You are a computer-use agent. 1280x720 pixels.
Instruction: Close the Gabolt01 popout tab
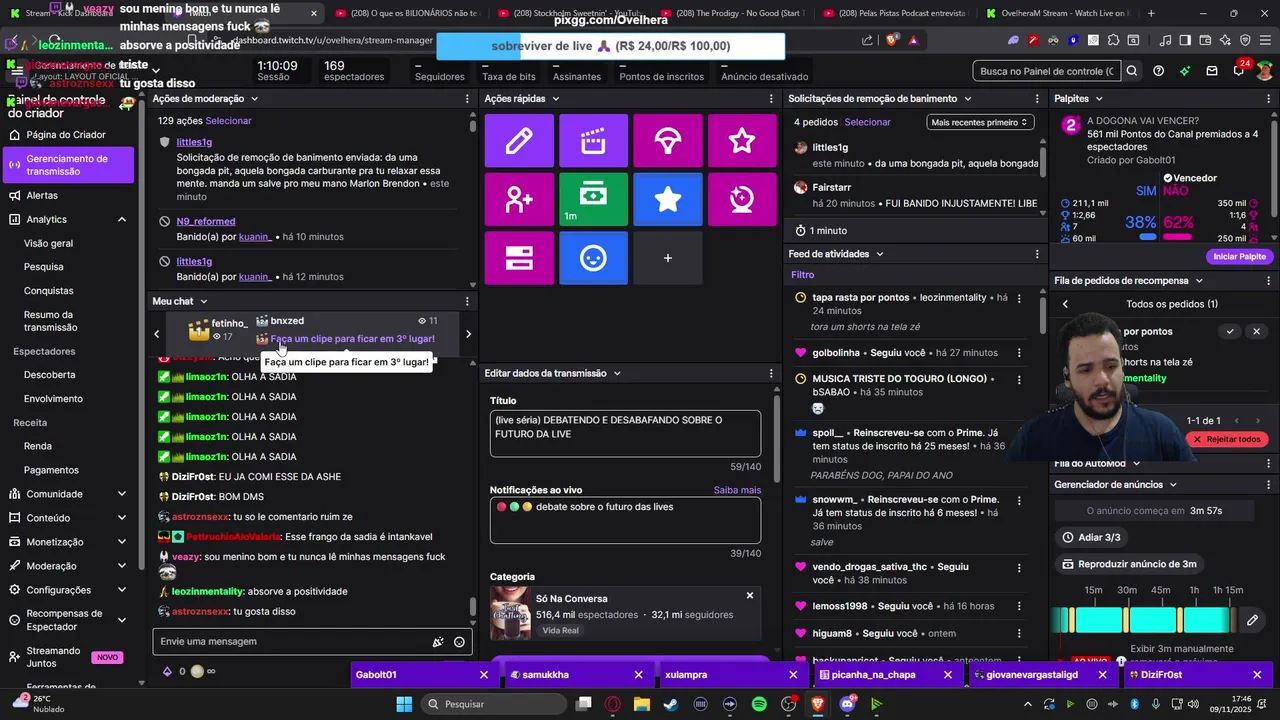point(484,675)
